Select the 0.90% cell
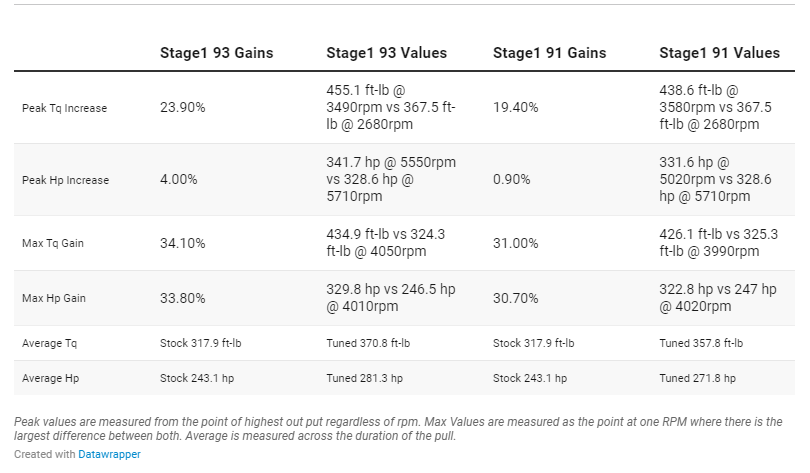810x473 pixels. [x=512, y=180]
